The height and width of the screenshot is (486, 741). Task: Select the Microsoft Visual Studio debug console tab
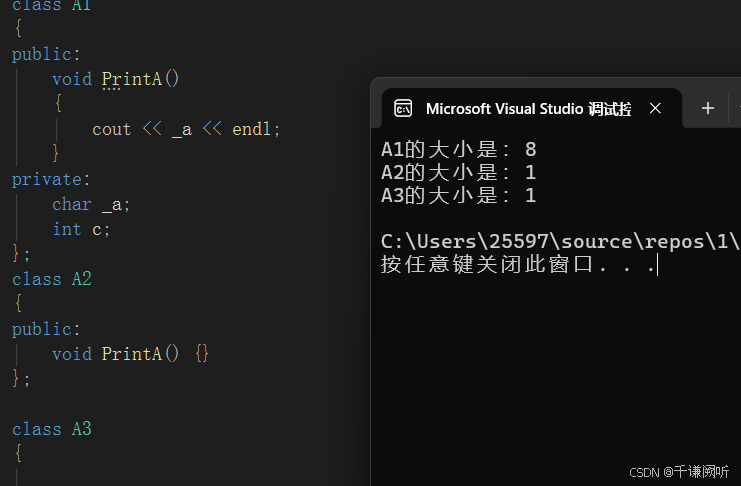[x=532, y=108]
